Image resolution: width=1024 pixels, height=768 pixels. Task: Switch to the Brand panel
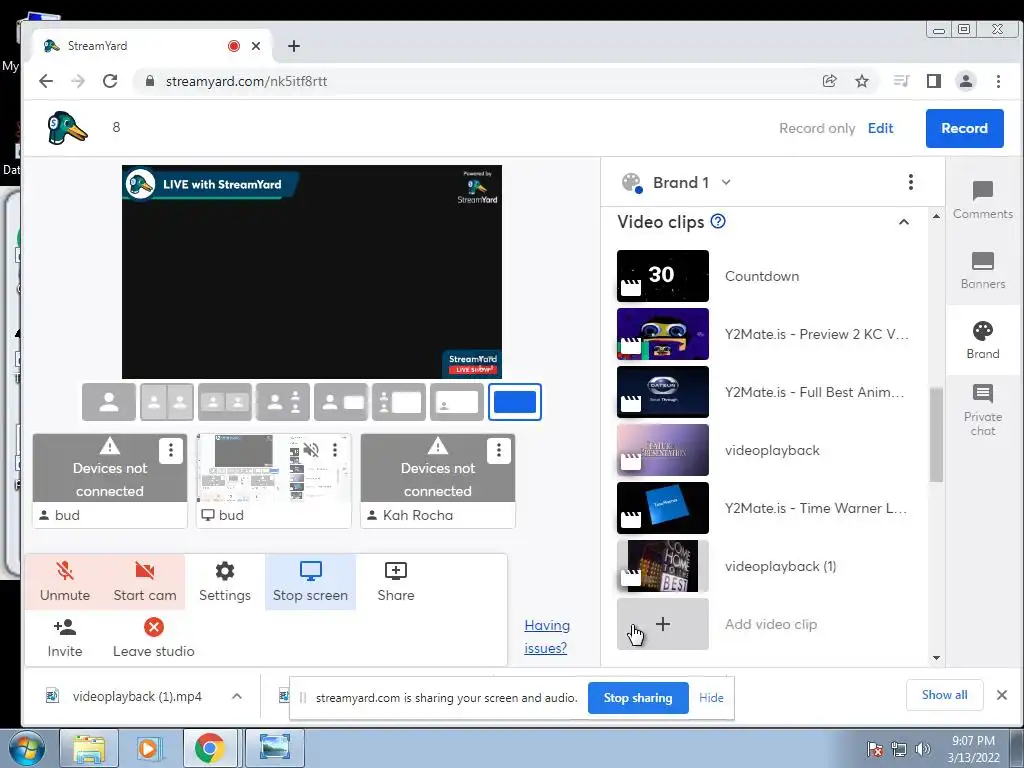(982, 340)
